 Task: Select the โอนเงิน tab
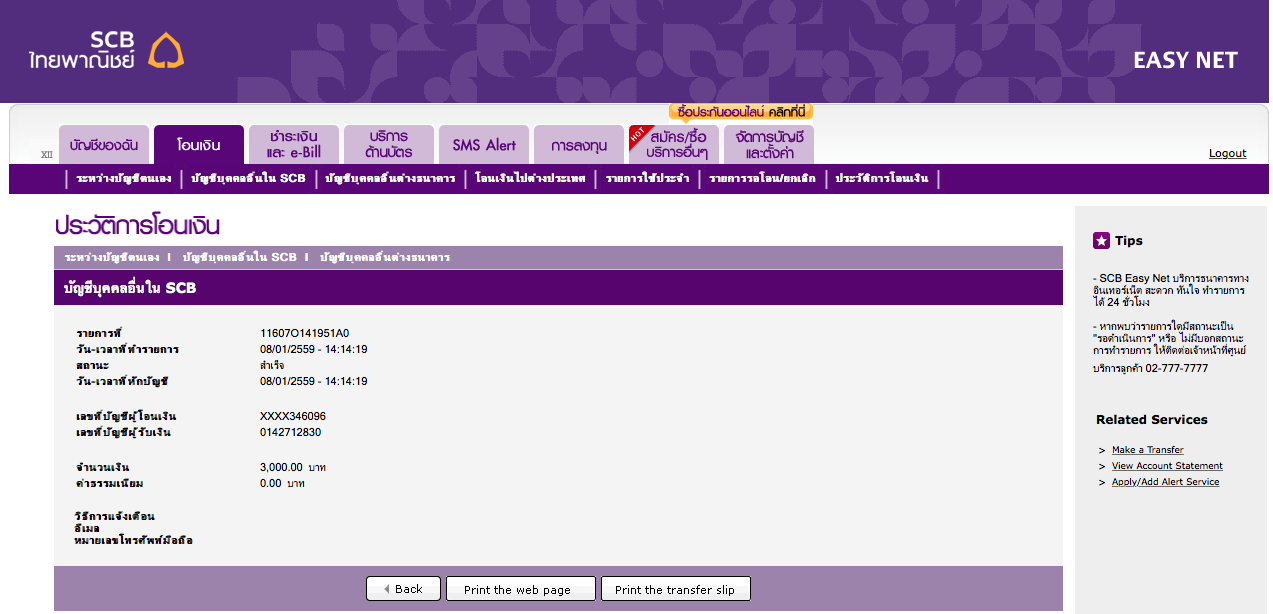click(x=199, y=145)
